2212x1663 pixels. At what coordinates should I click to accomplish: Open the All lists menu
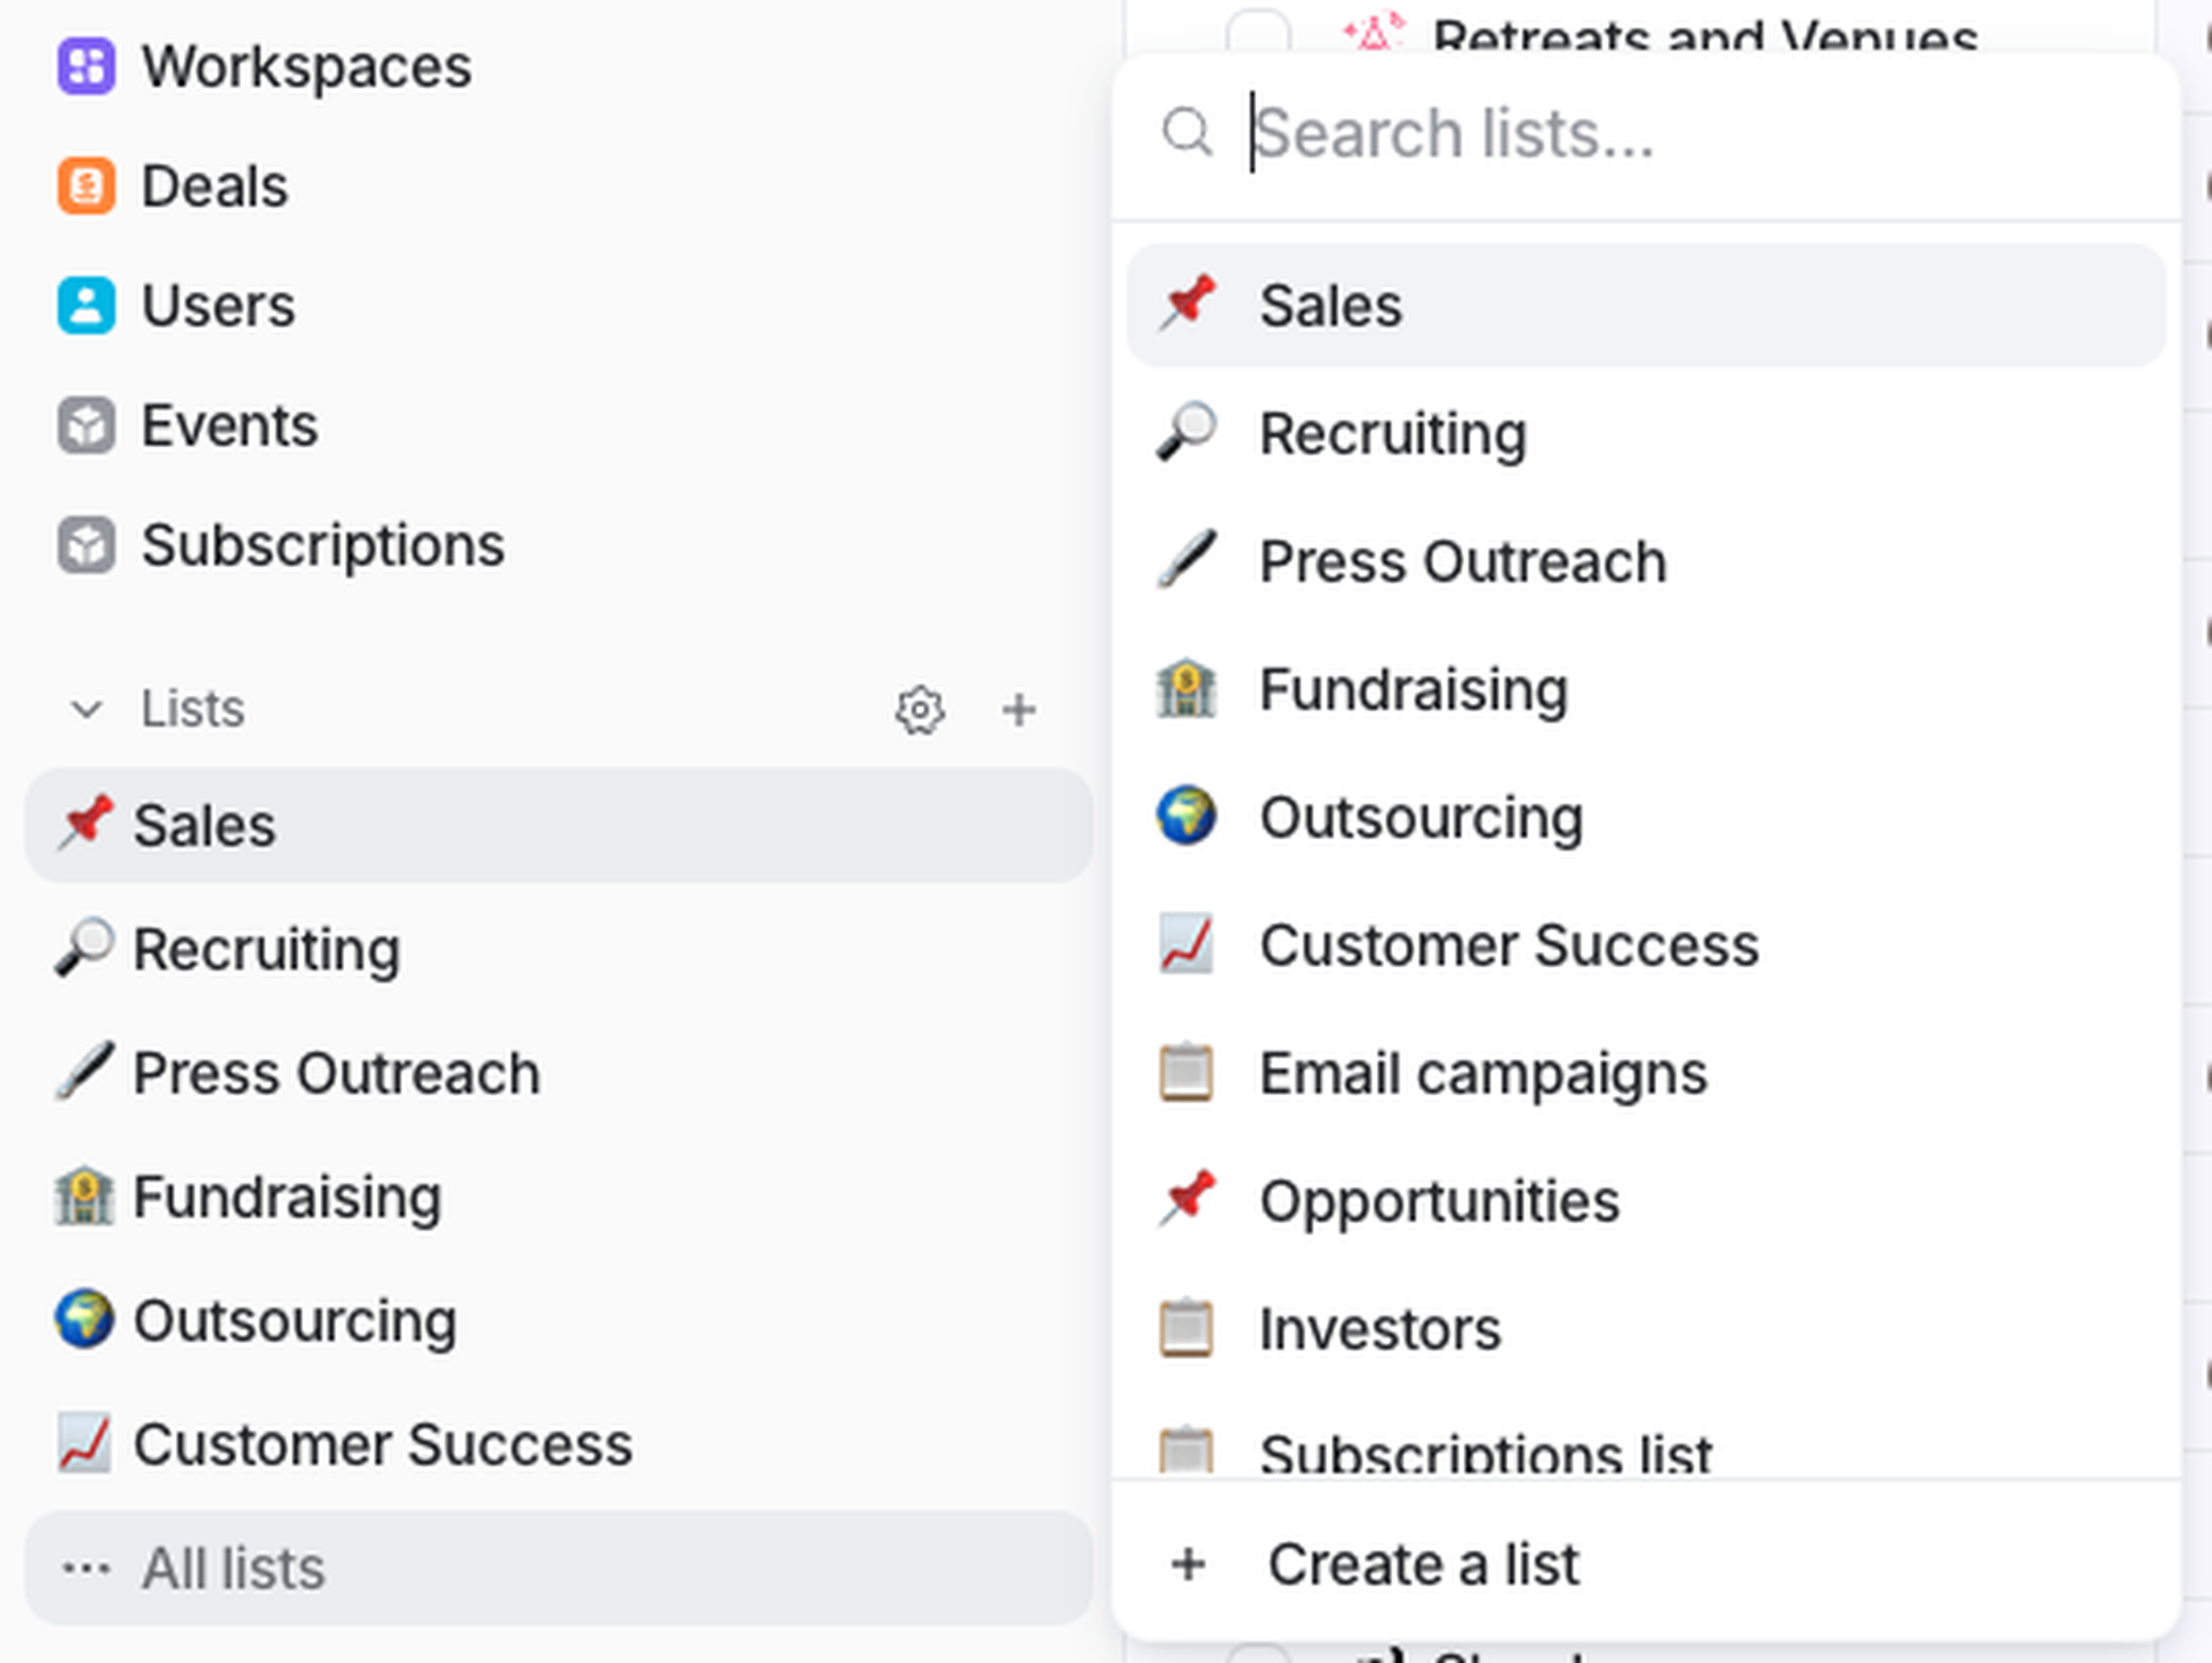[558, 1567]
